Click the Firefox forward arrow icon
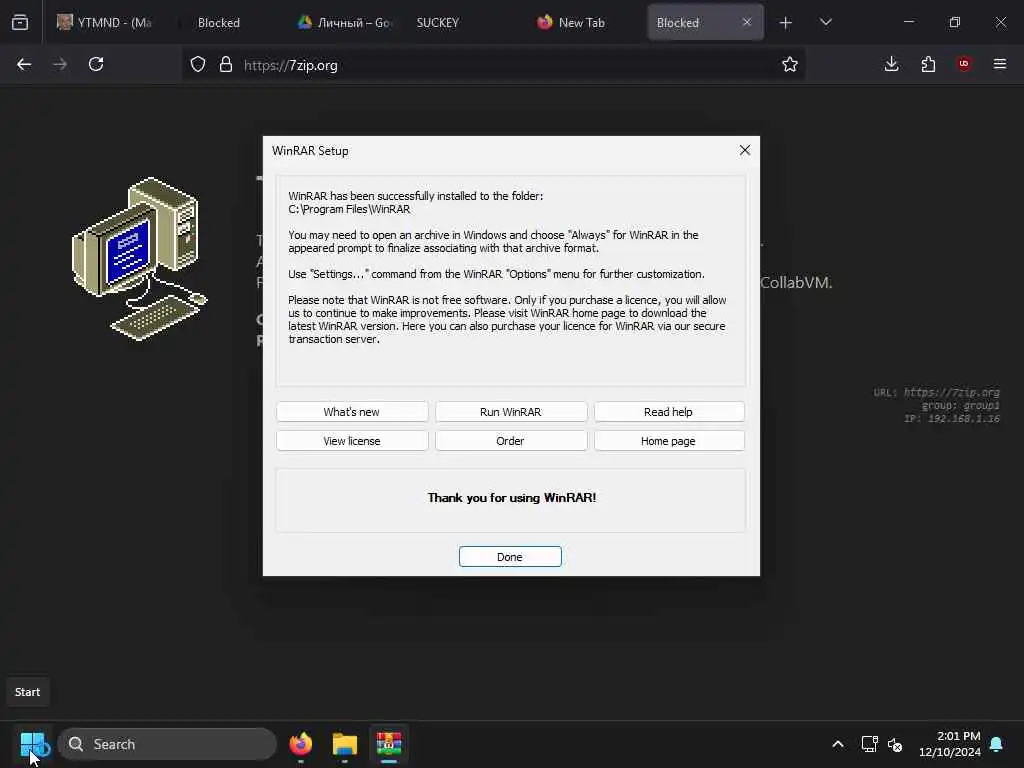This screenshot has width=1024, height=768. (x=60, y=64)
